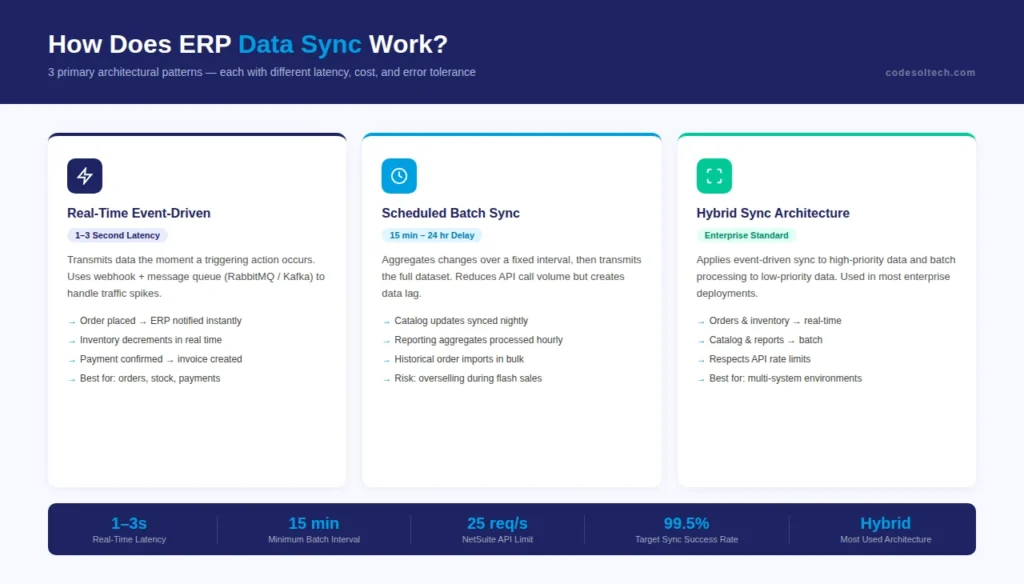Click the green Hybrid Sync frame icon
The height and width of the screenshot is (584, 1024).
point(714,176)
